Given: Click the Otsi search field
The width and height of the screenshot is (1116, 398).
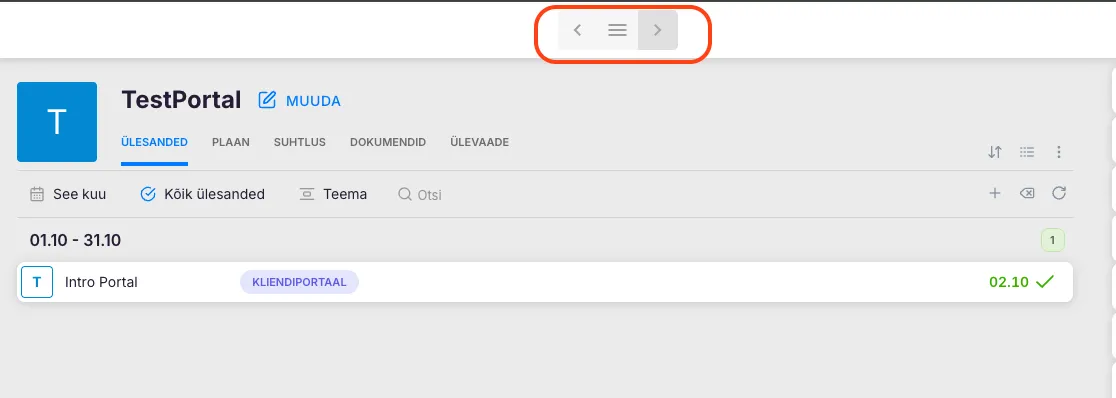Looking at the screenshot, I should point(421,194).
